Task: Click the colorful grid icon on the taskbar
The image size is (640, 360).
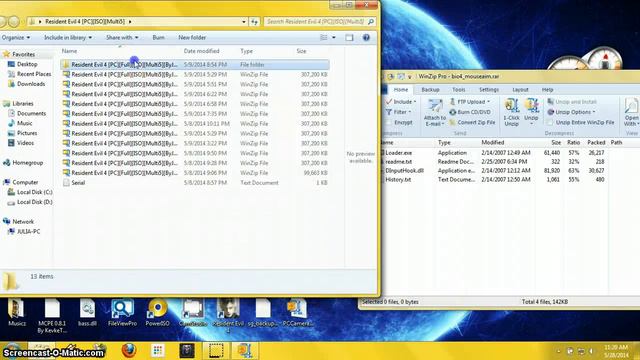Action: 158,350
